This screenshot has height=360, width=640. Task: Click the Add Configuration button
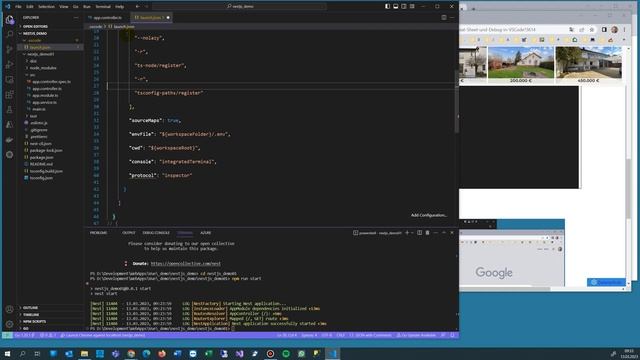429,215
